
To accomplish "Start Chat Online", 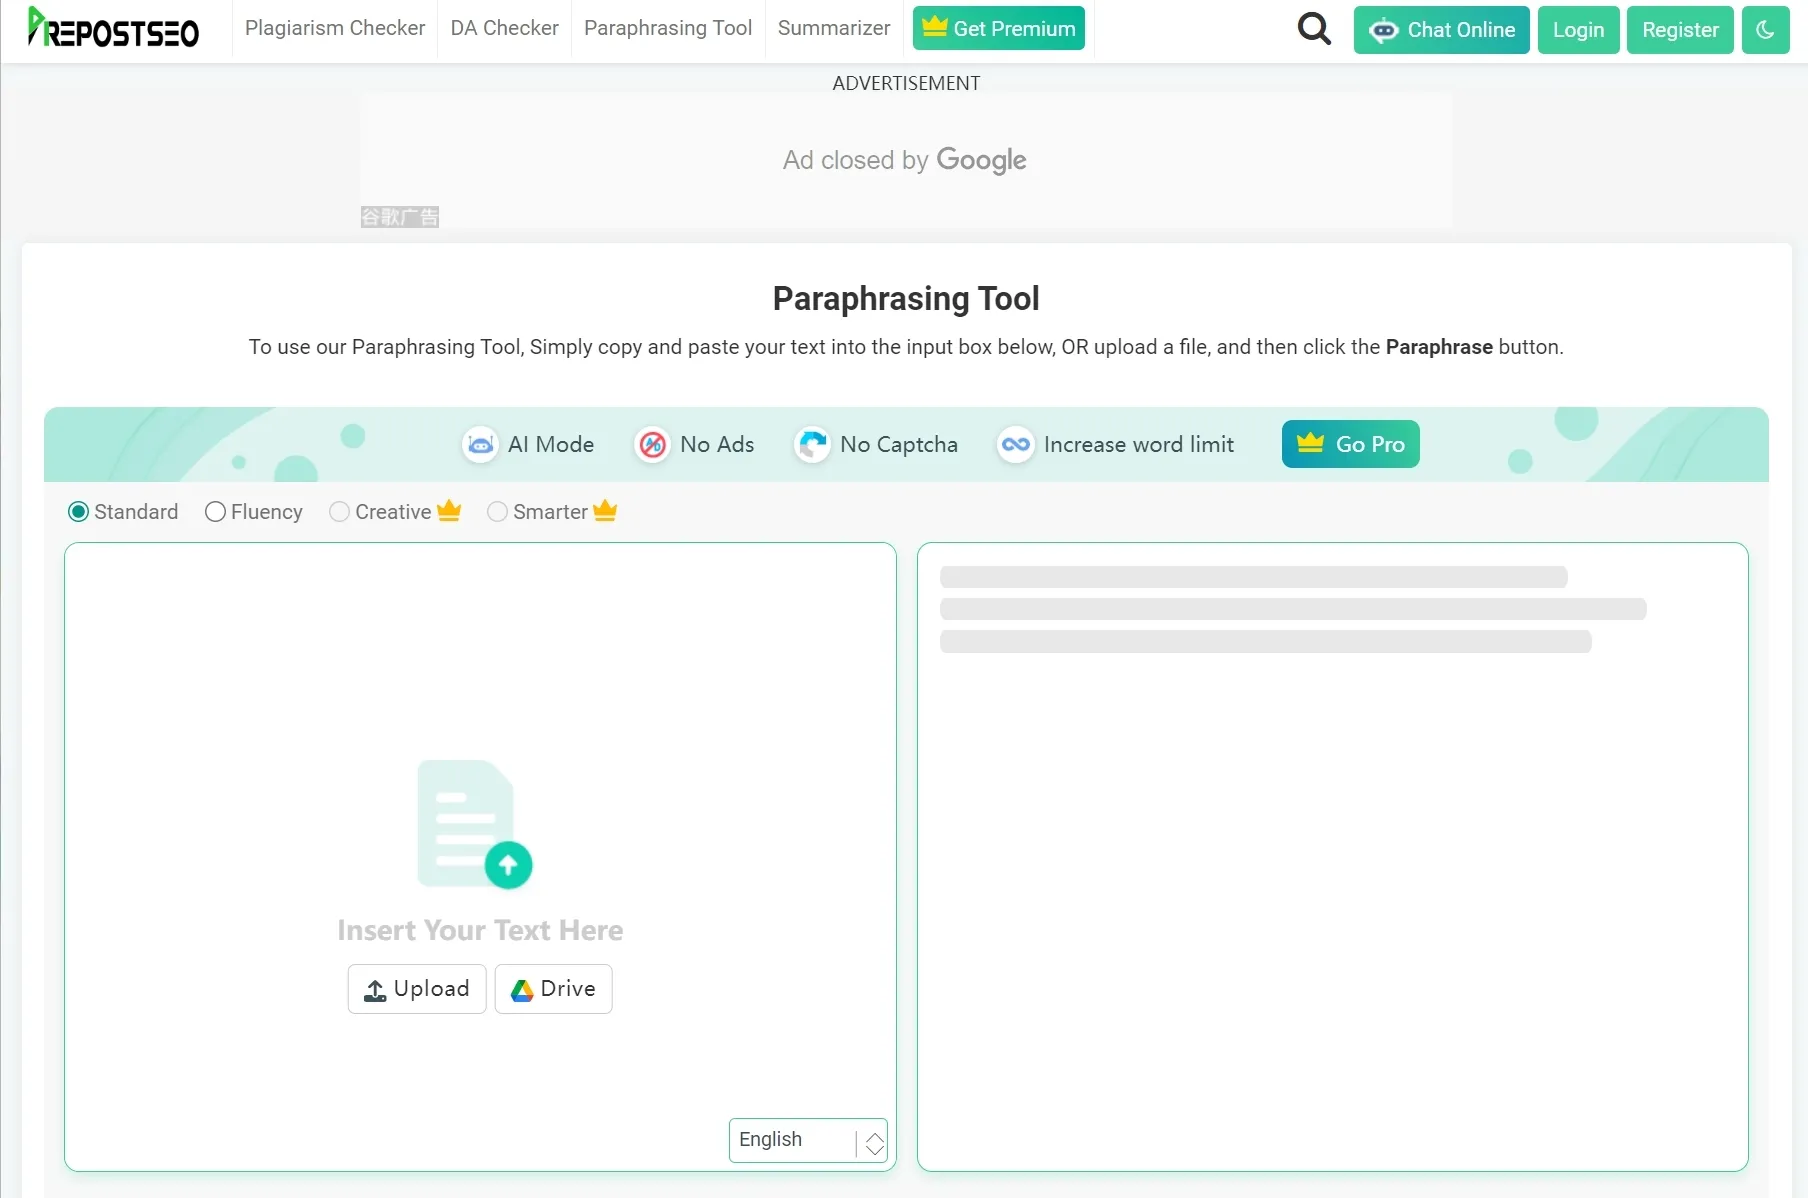I will pyautogui.click(x=1442, y=30).
